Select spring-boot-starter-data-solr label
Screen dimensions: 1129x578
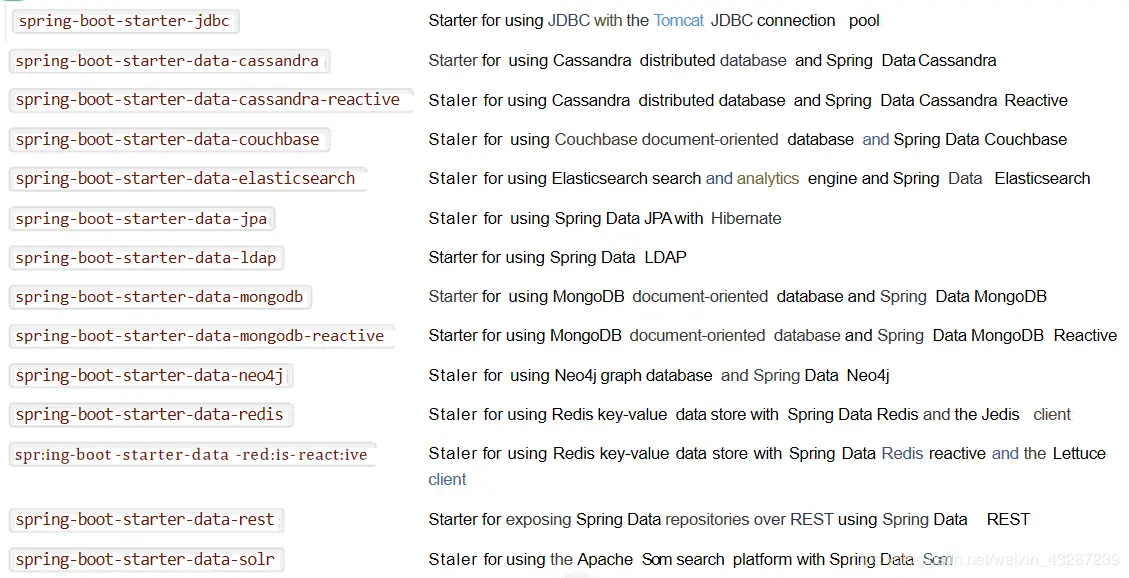[146, 559]
